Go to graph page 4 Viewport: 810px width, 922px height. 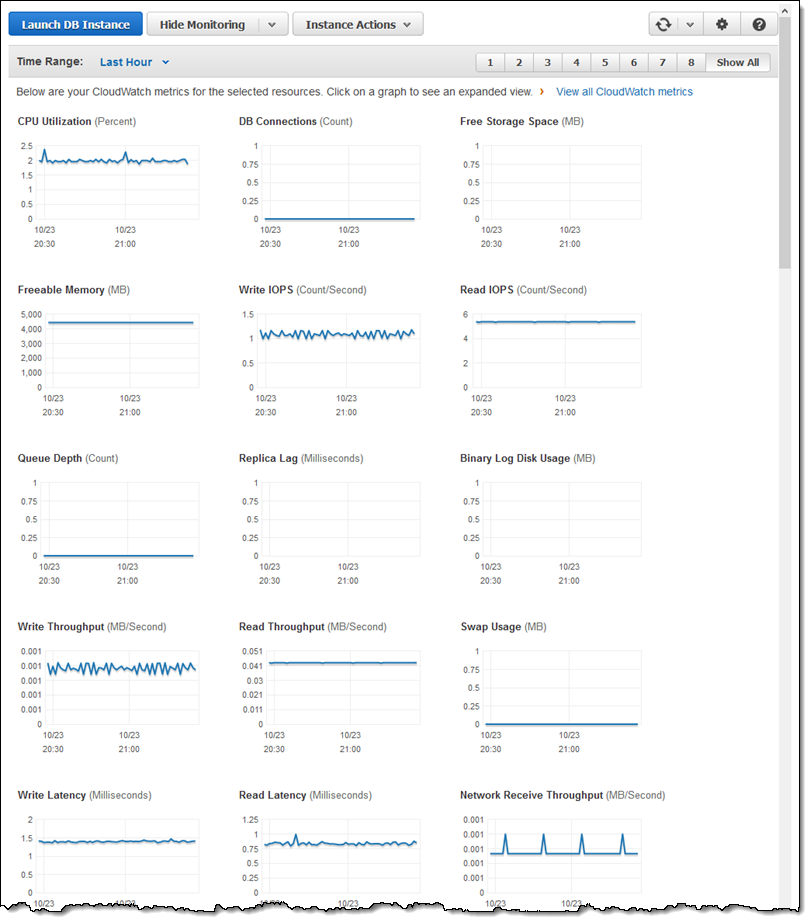point(576,62)
